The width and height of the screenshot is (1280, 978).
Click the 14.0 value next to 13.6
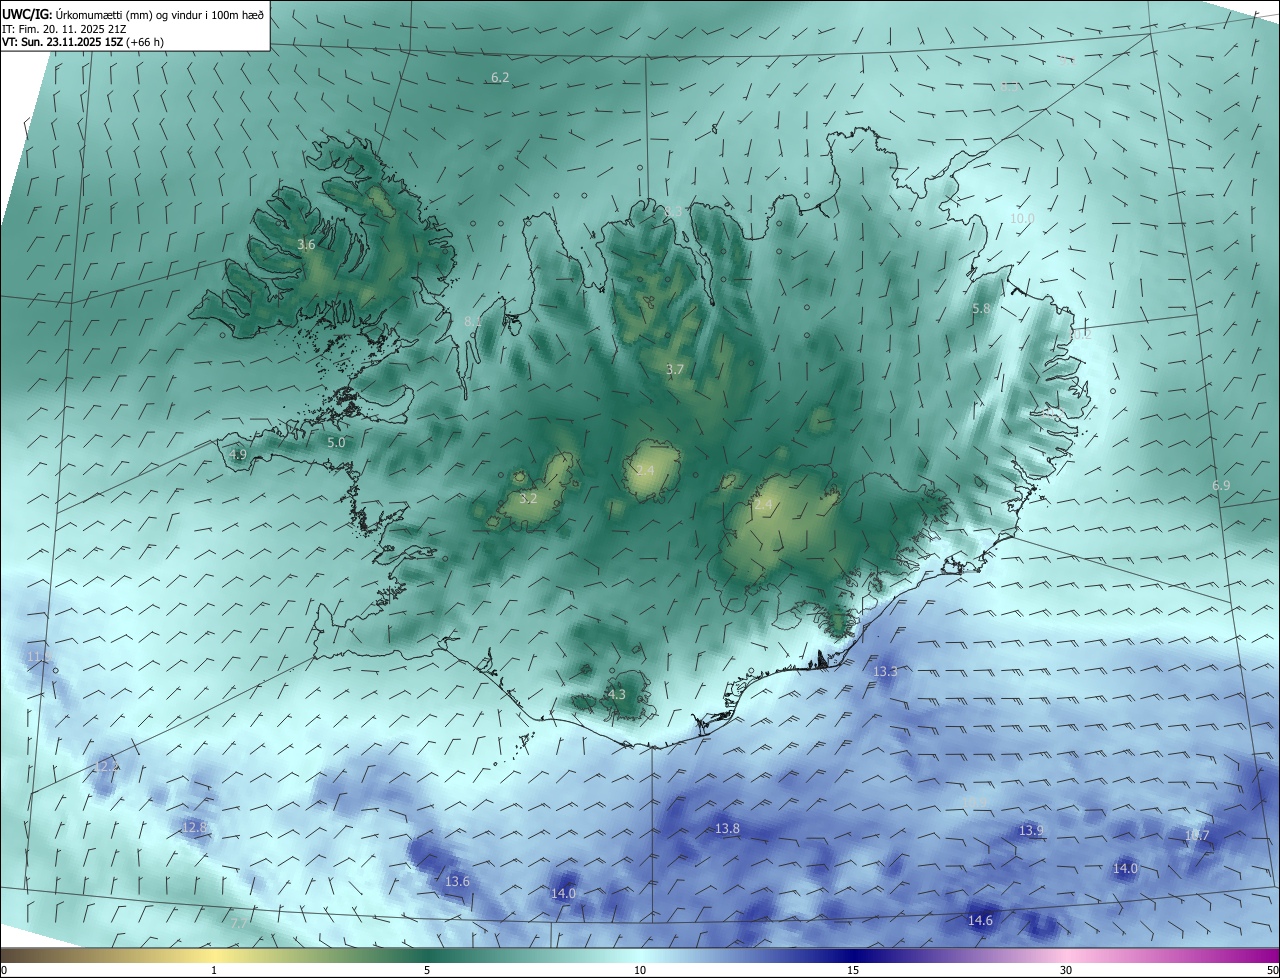click(564, 893)
